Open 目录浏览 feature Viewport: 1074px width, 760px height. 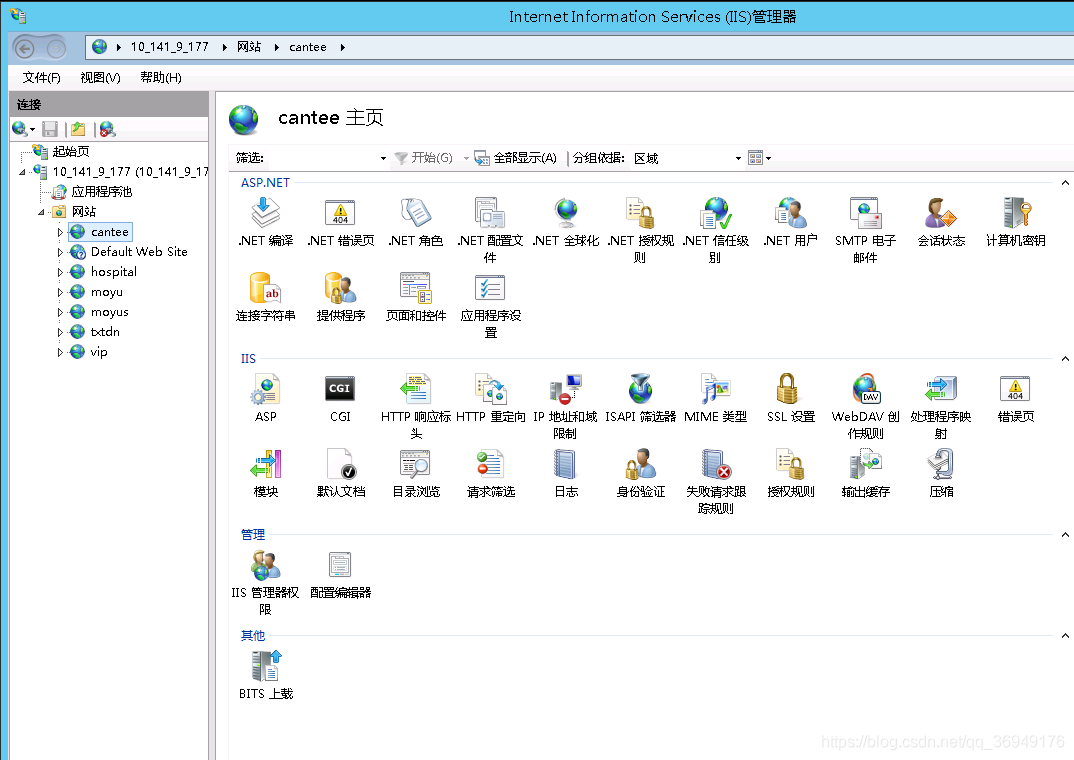pyautogui.click(x=416, y=472)
